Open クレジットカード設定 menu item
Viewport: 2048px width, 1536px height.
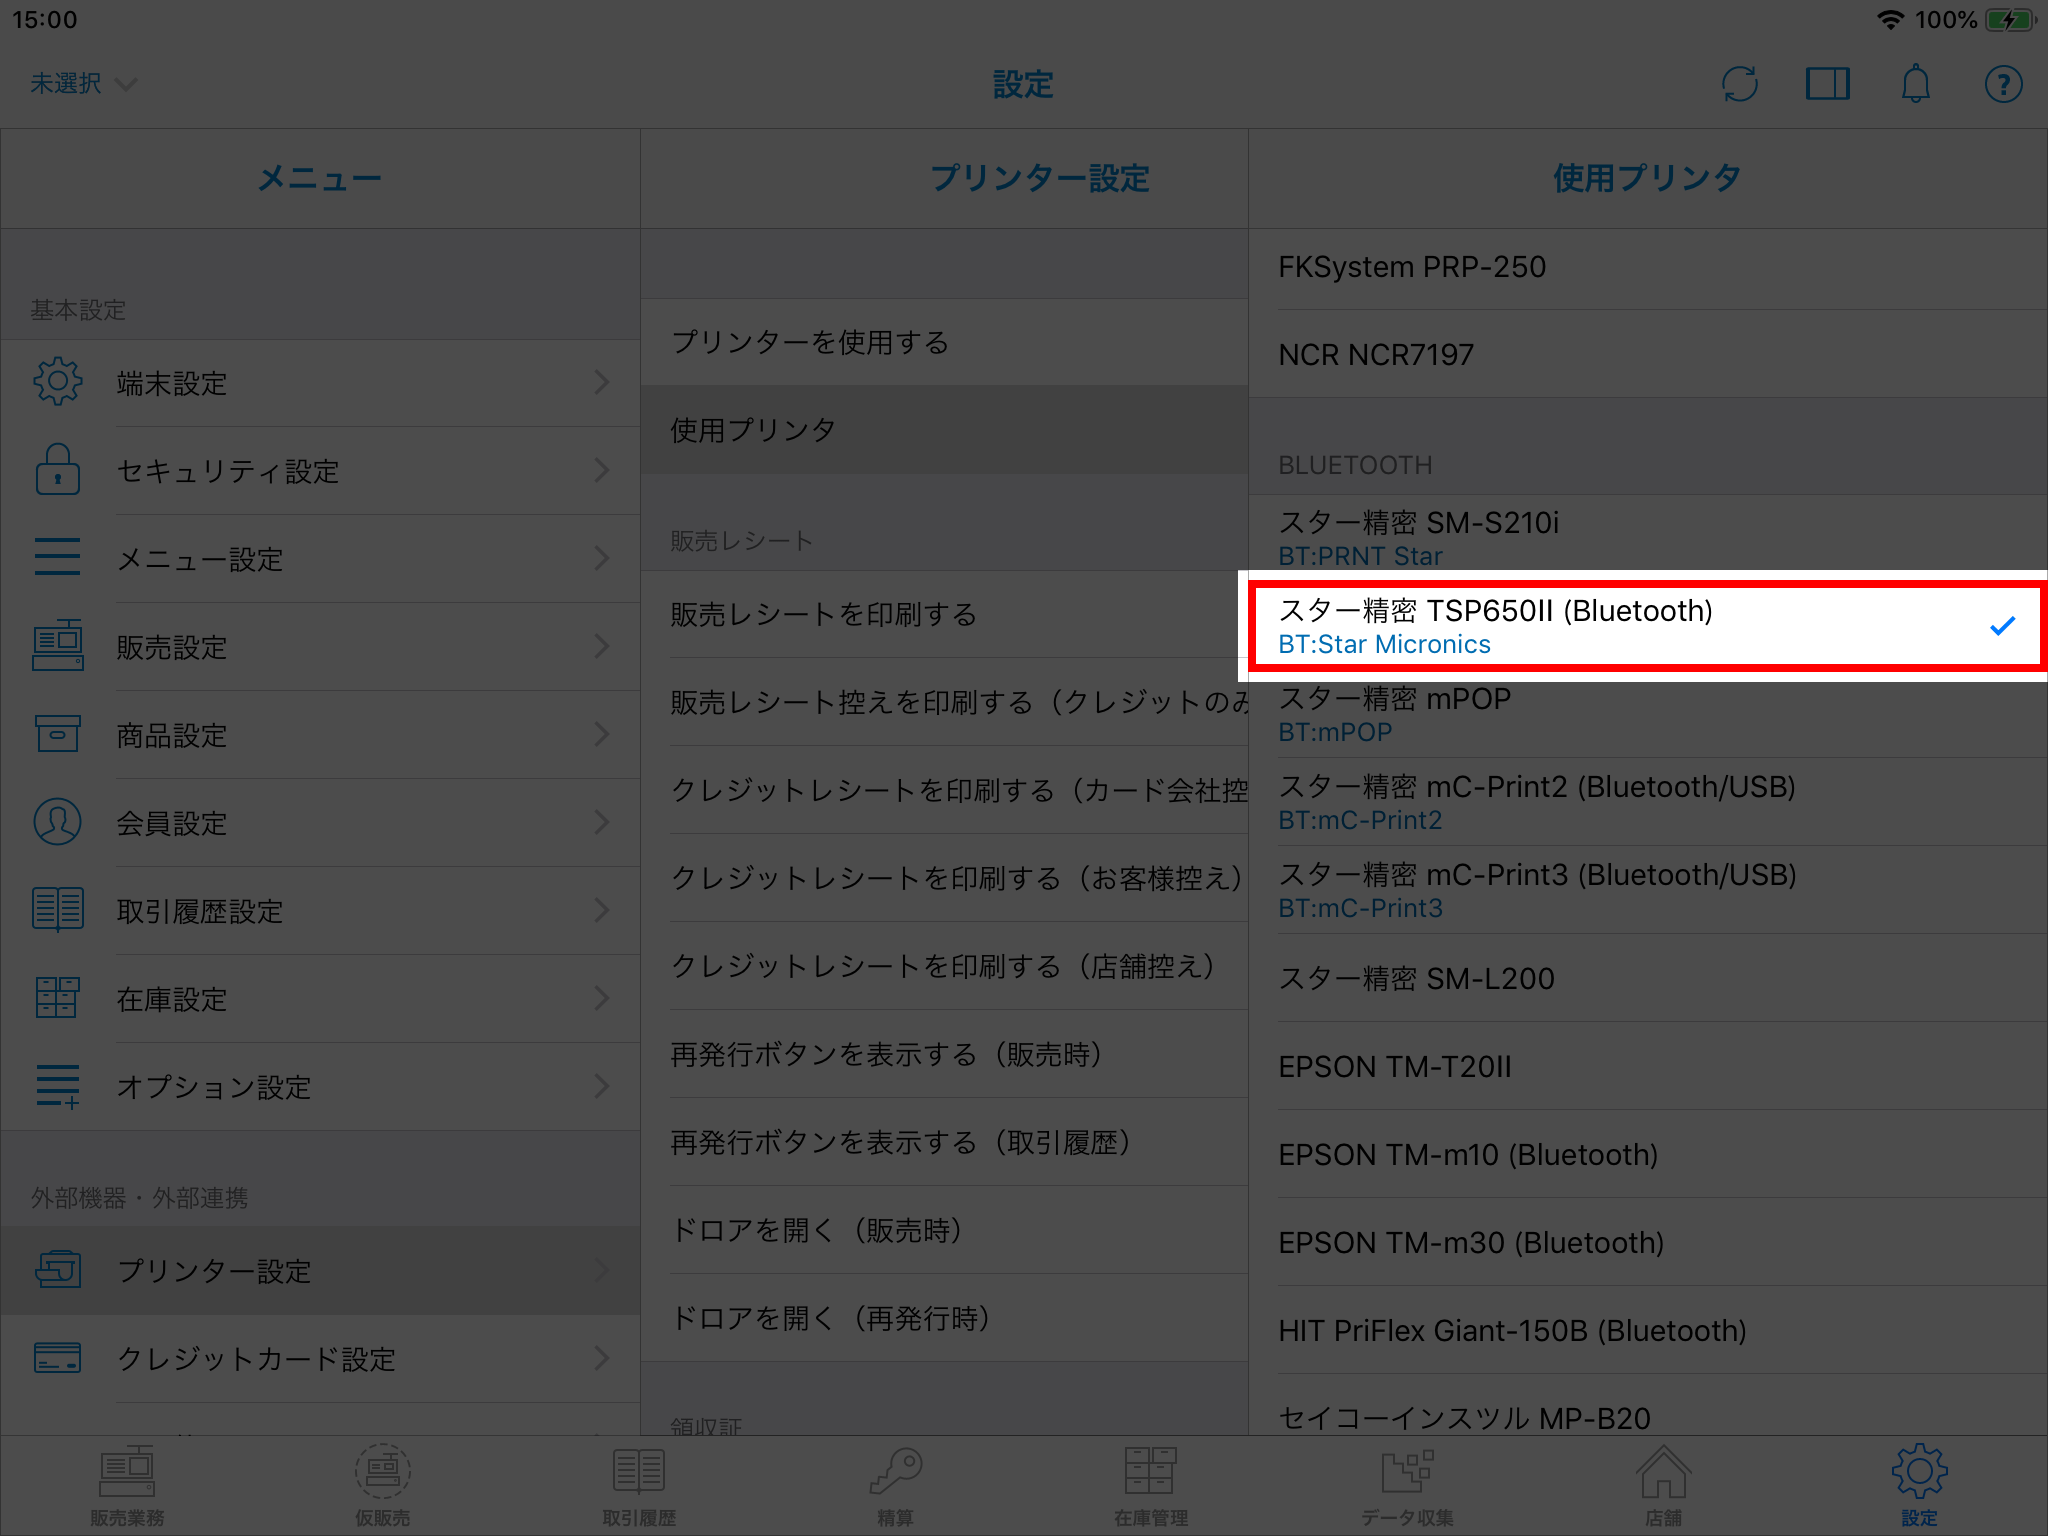[320, 1358]
